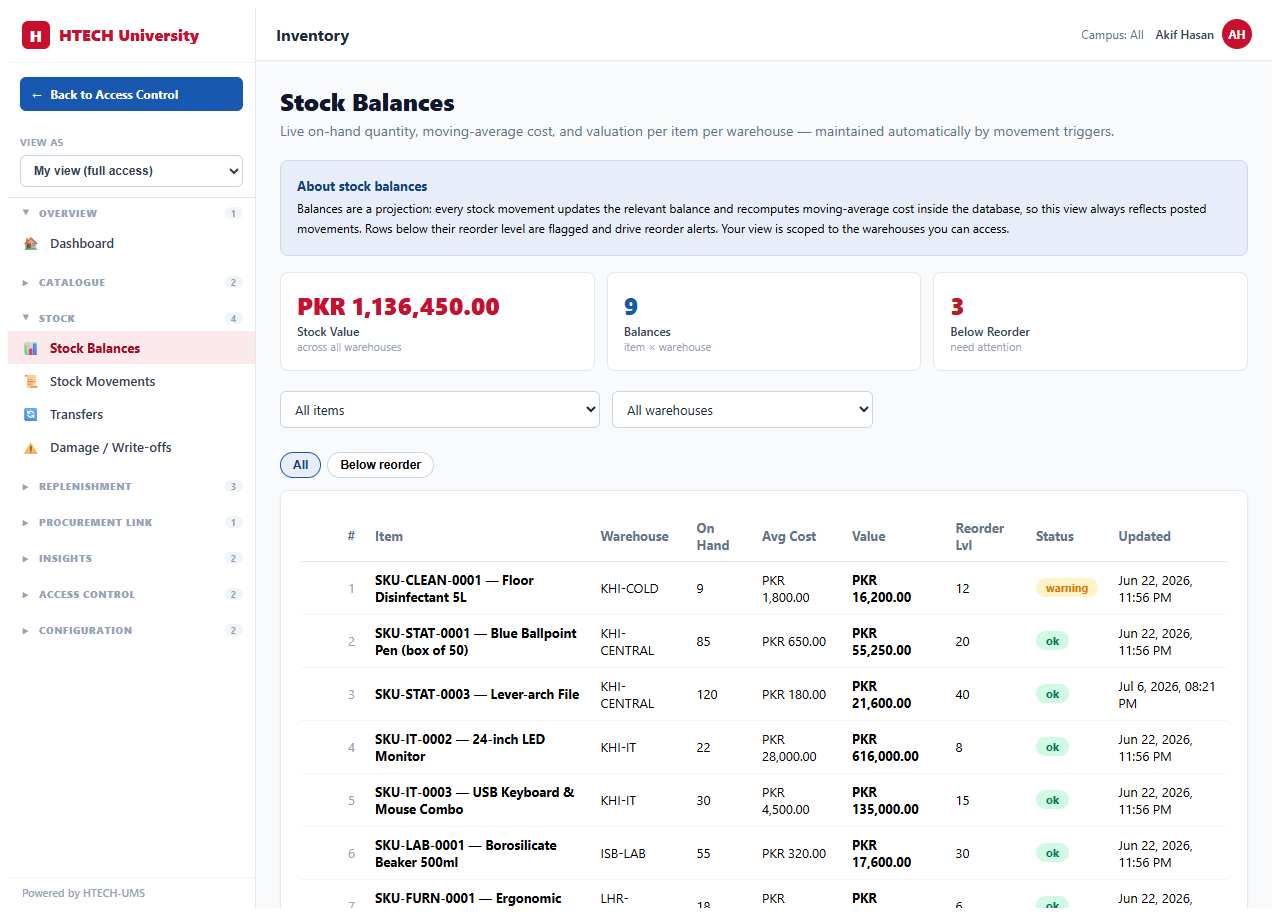The width and height of the screenshot is (1280, 916).
Task: Click the 9 Balances summary card
Action: (x=764, y=322)
